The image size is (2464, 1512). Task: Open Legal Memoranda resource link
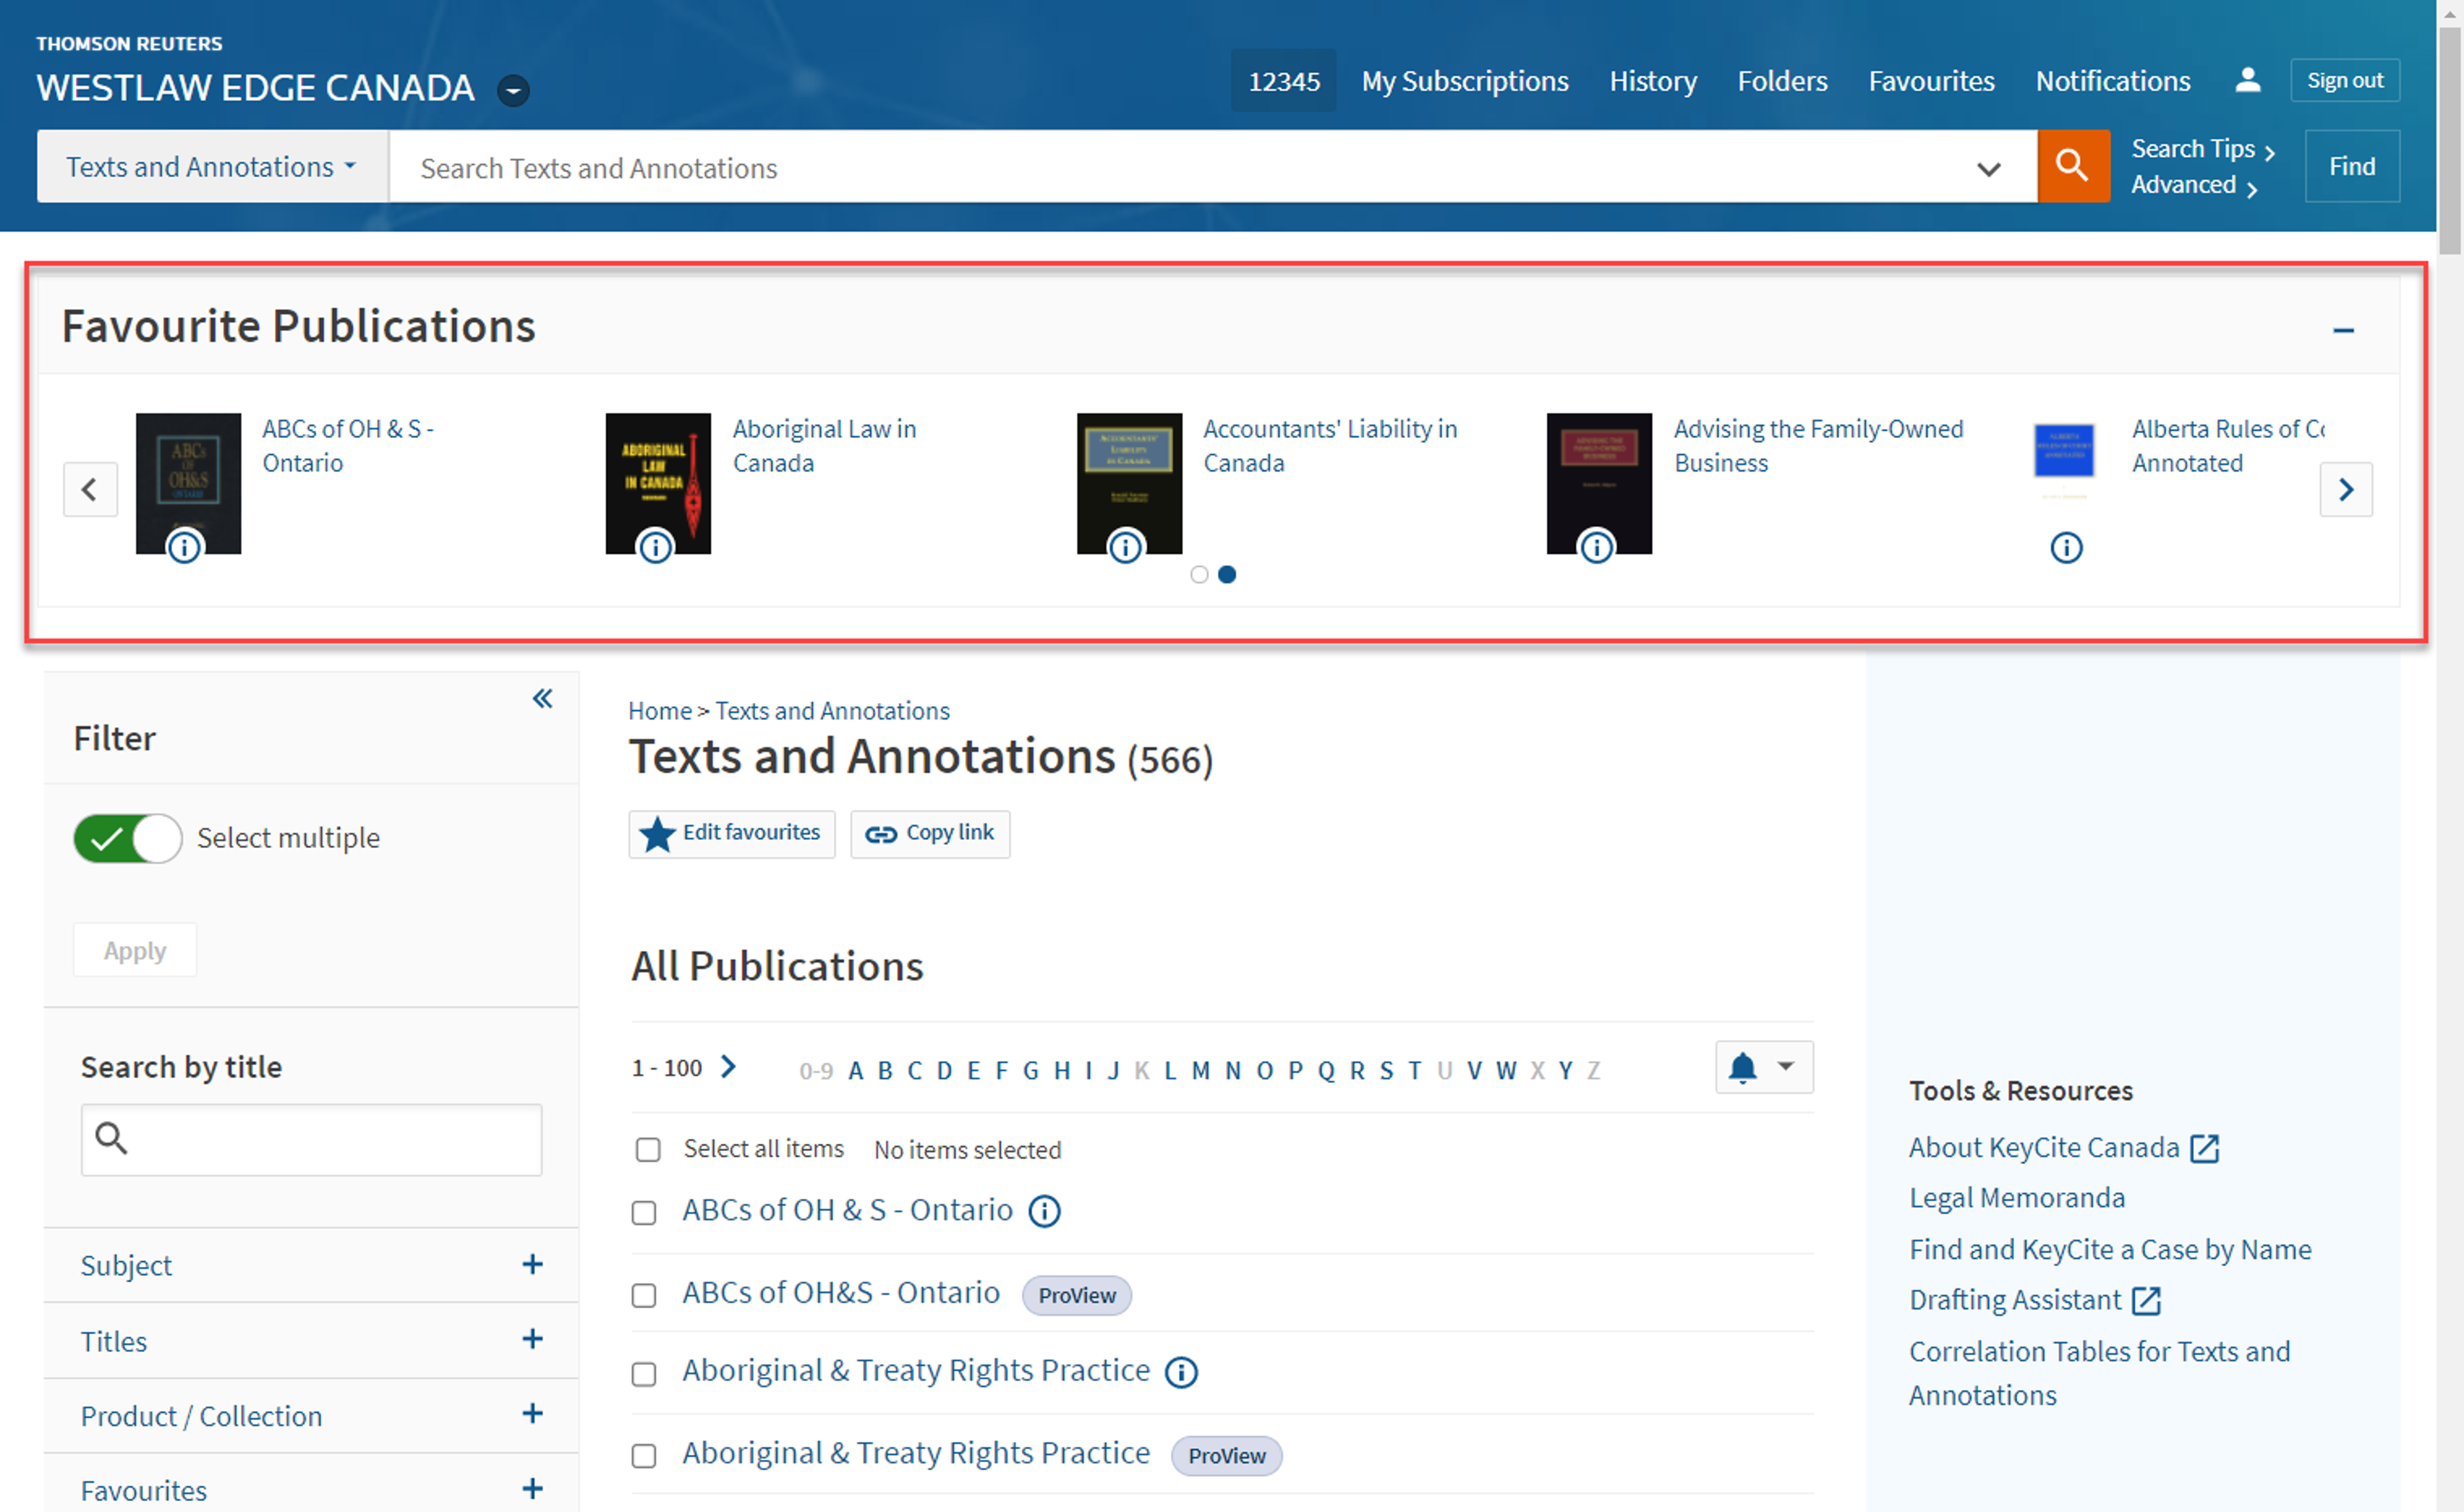coord(2016,1198)
